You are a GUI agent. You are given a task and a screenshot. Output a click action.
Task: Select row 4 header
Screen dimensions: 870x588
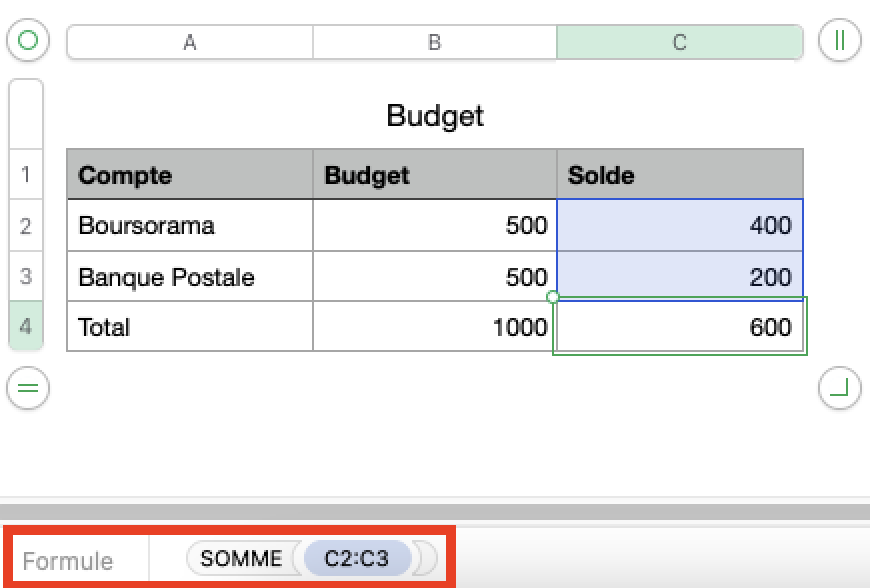pos(26,326)
